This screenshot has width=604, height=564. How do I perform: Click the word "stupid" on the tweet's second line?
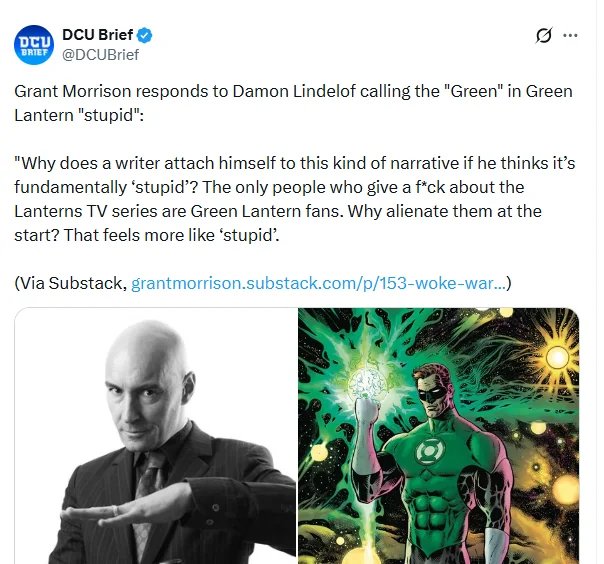109,115
